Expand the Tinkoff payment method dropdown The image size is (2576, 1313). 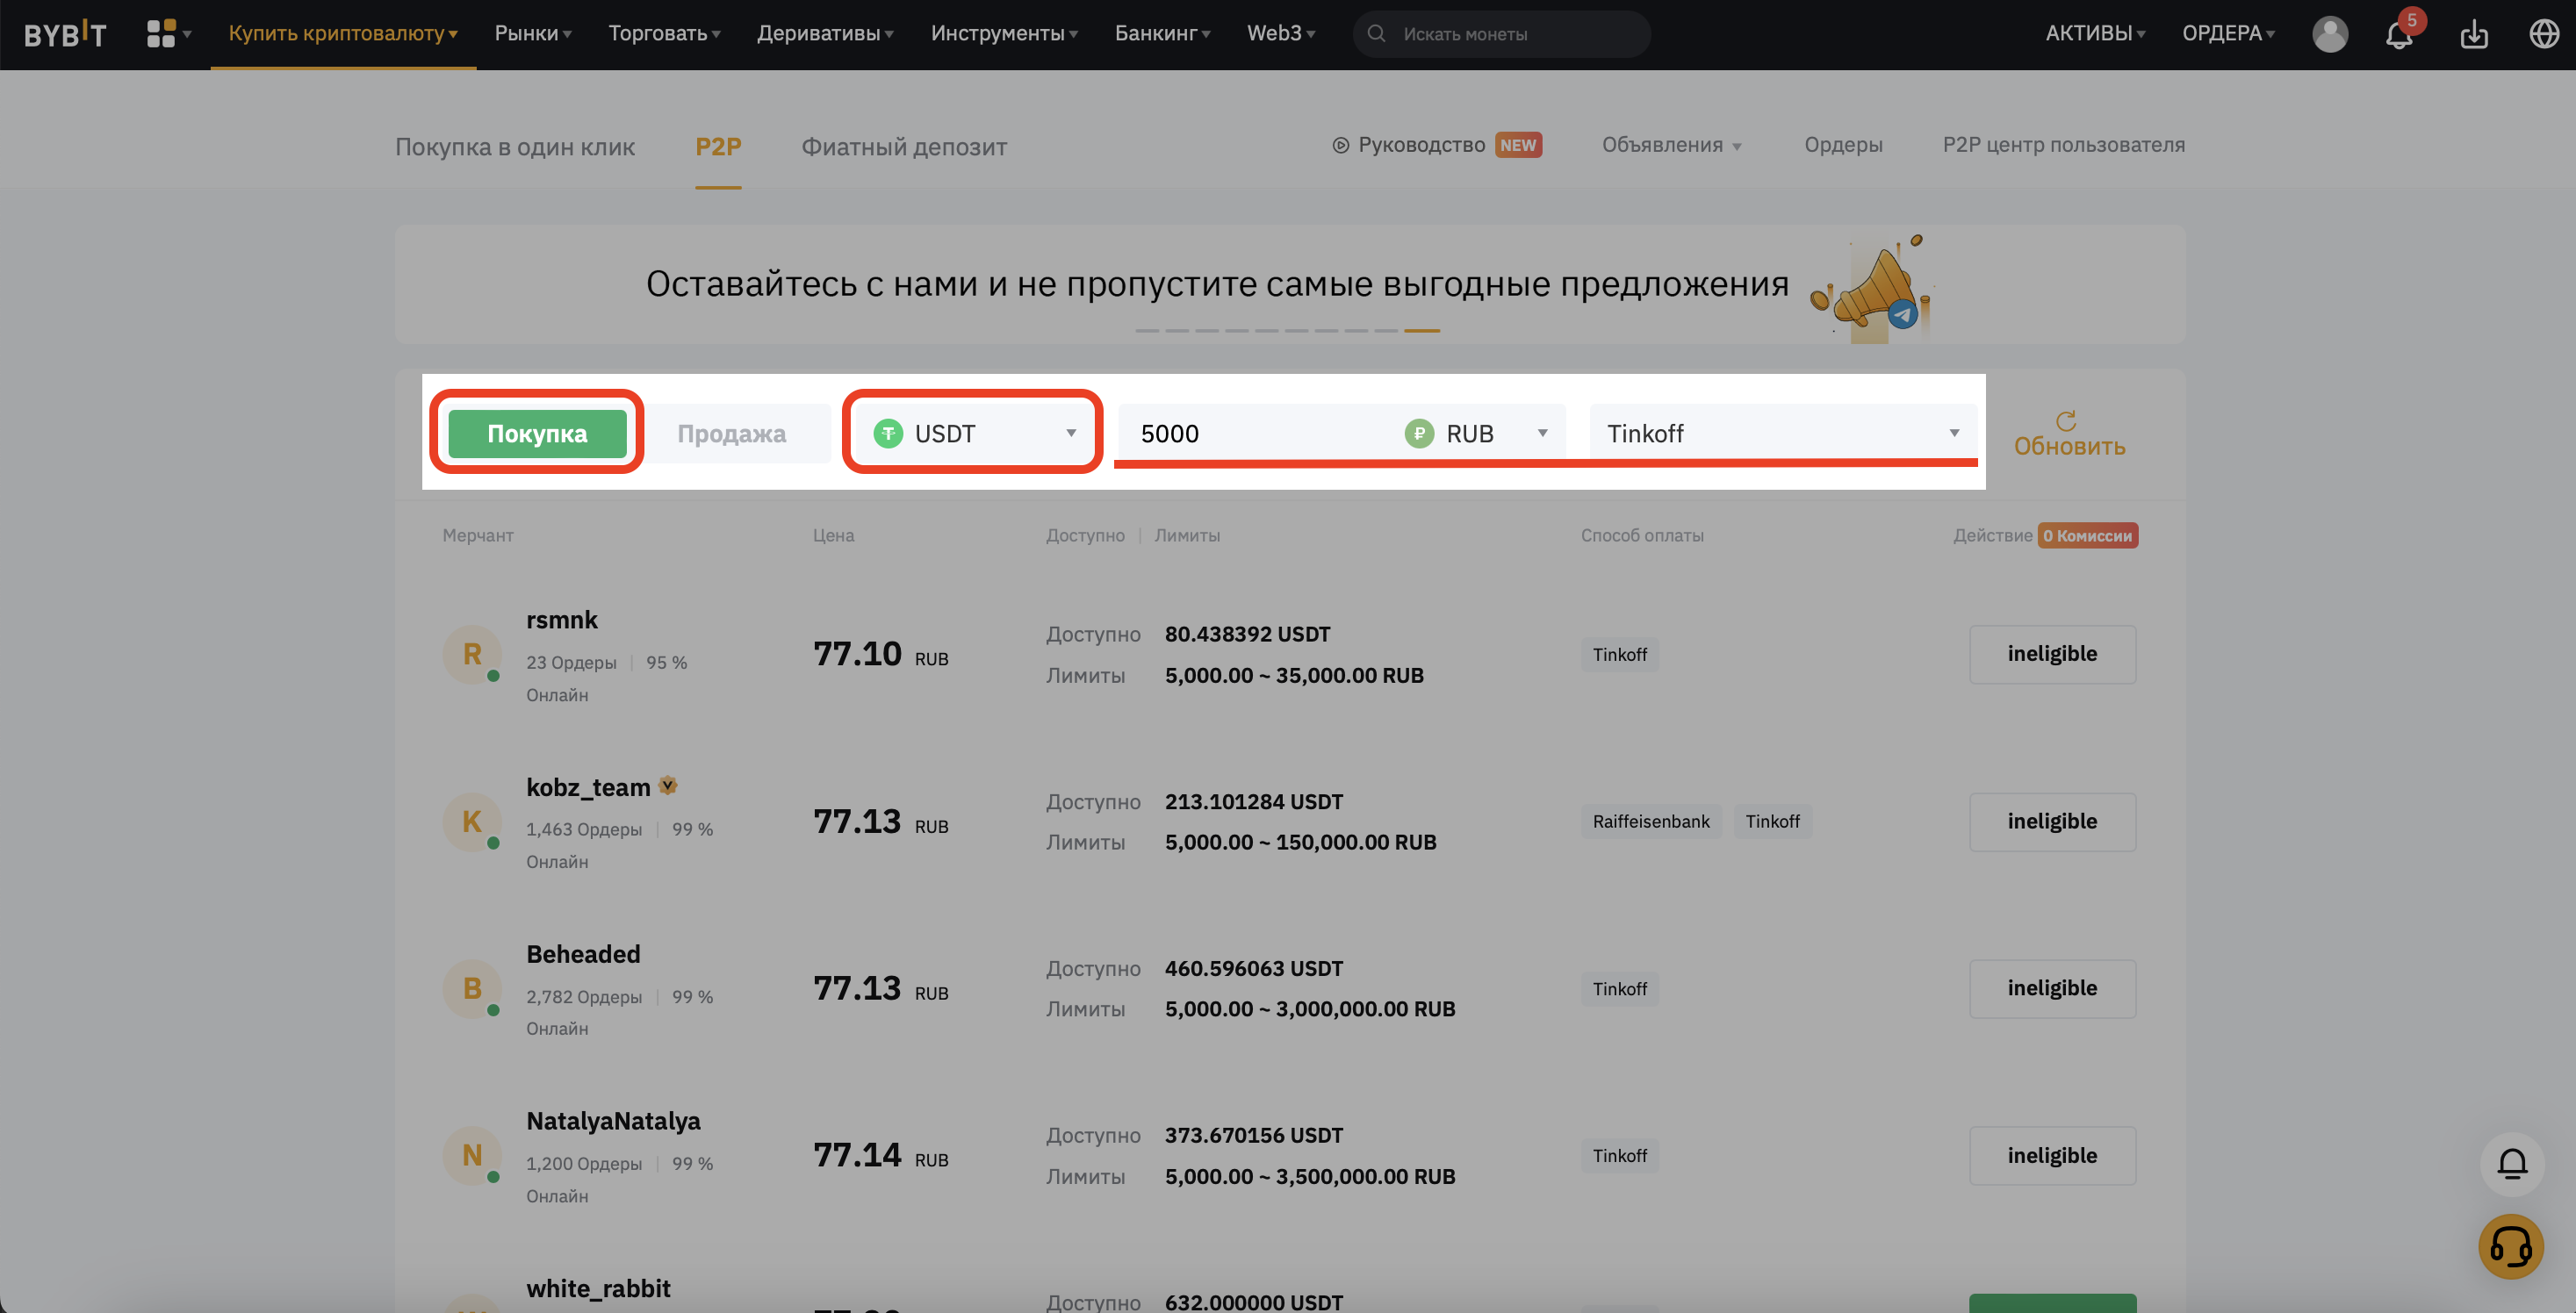click(x=1783, y=433)
